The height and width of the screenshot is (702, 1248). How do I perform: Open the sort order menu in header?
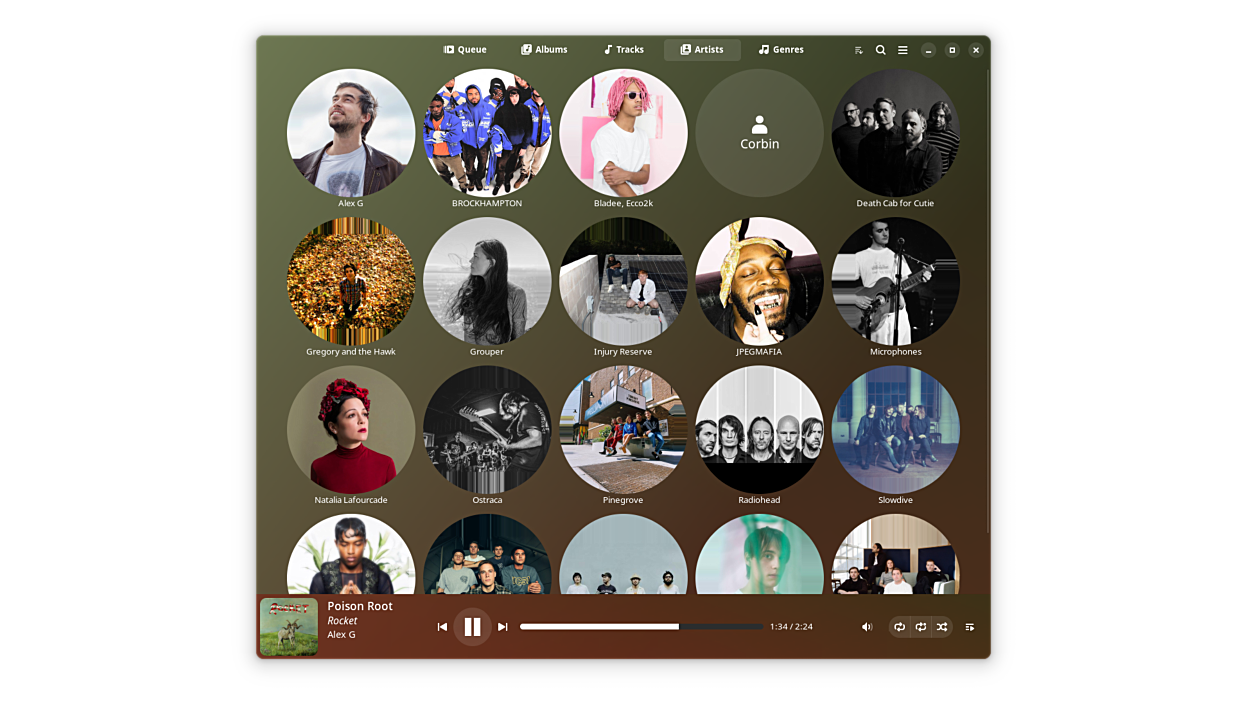point(859,50)
